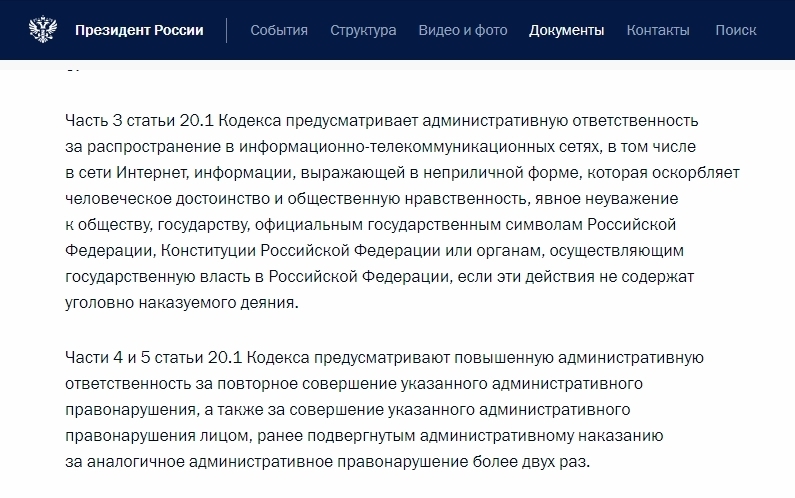Image resolution: width=795 pixels, height=498 pixels.
Task: Select the Документы navigation item
Action: point(566,30)
